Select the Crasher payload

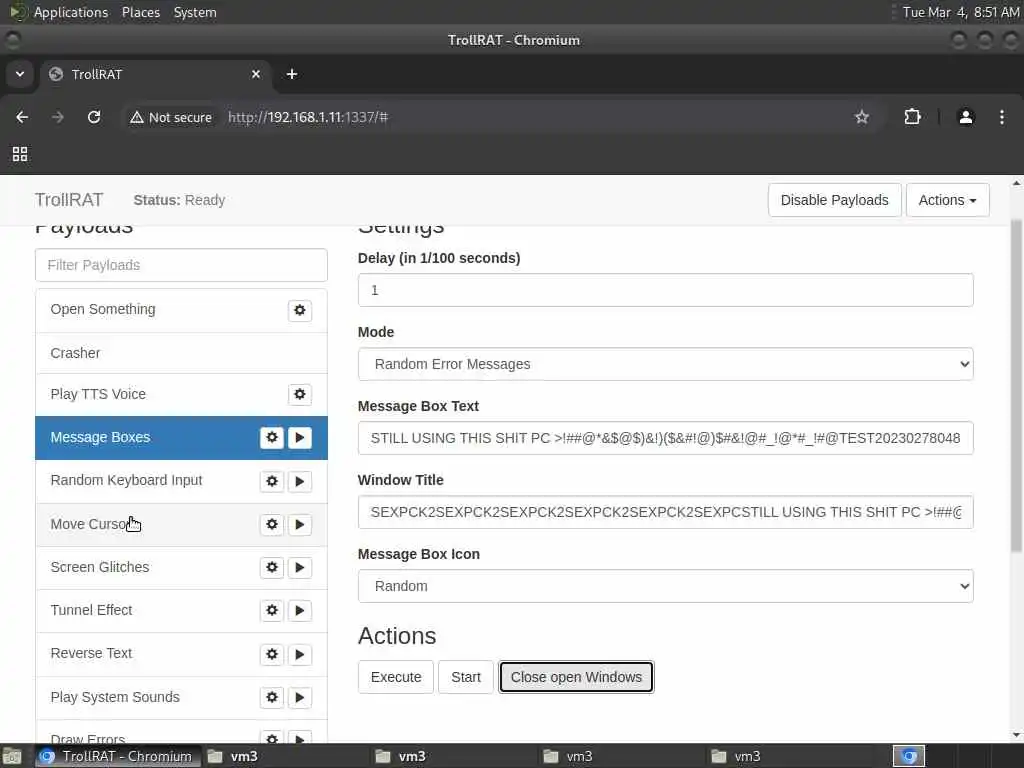click(x=182, y=353)
